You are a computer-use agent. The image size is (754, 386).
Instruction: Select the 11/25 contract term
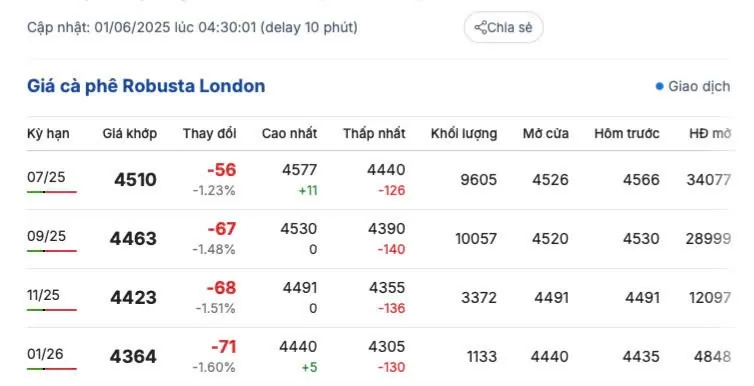[43, 295]
